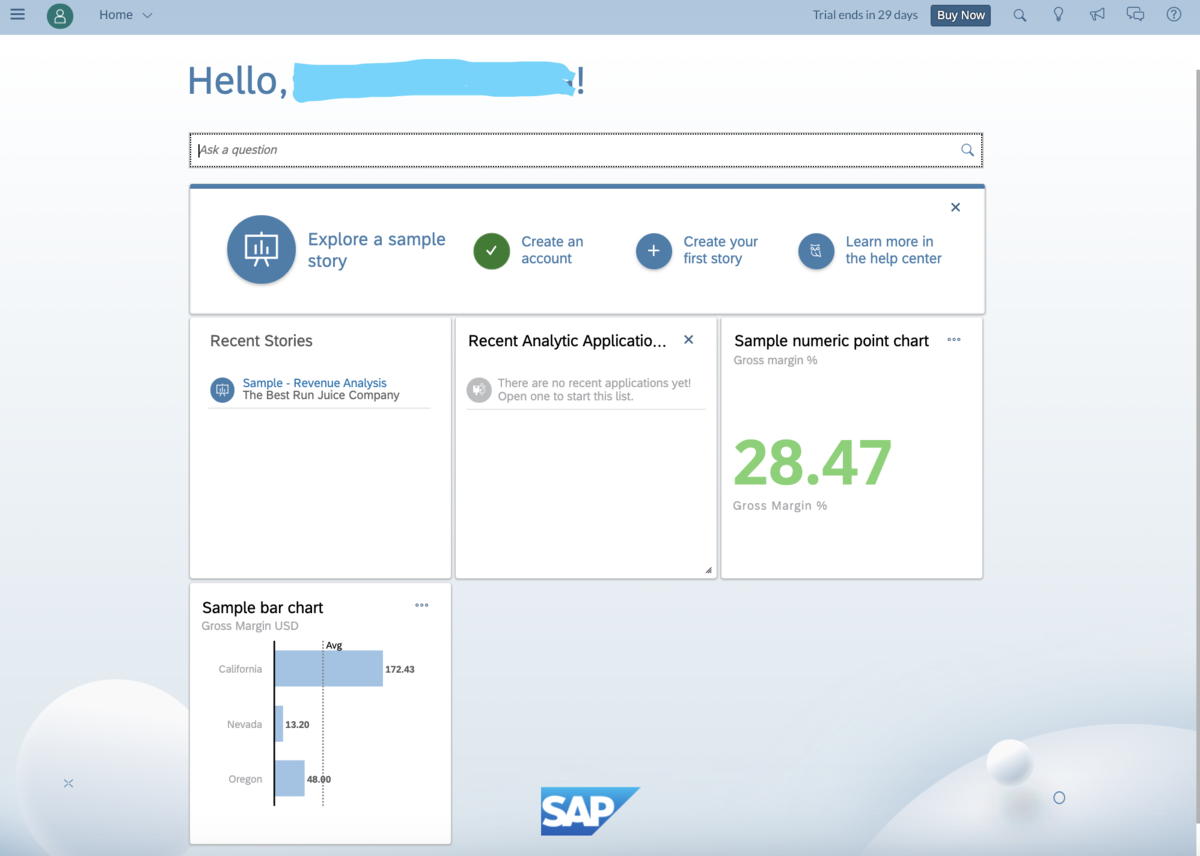The height and width of the screenshot is (856, 1200).
Task: Click the Avg reference line label
Action: (x=334, y=646)
